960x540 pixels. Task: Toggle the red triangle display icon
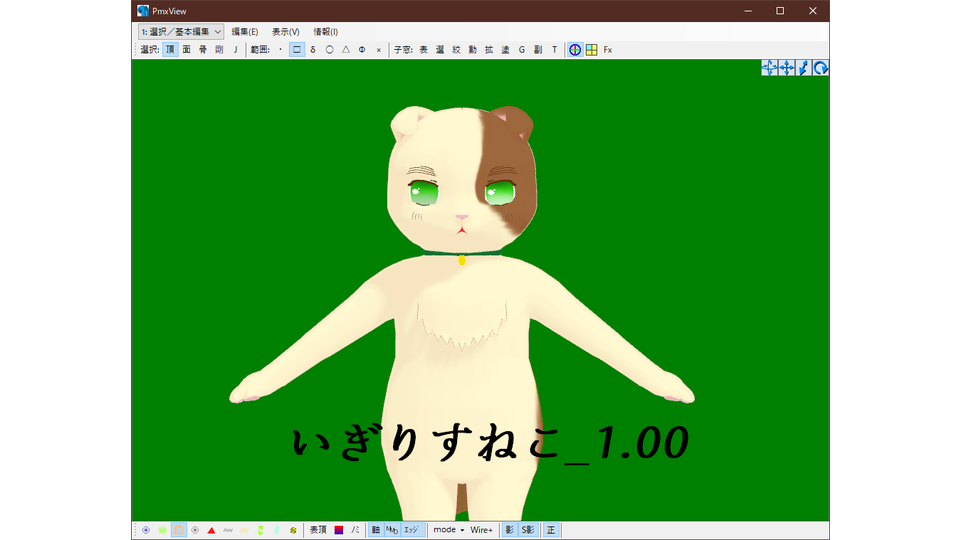[x=211, y=530]
